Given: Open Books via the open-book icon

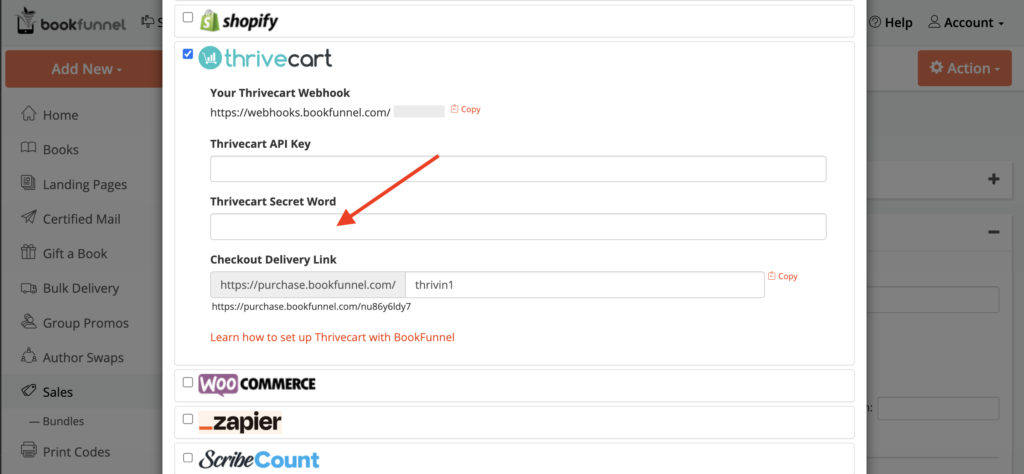Looking at the screenshot, I should [28, 149].
